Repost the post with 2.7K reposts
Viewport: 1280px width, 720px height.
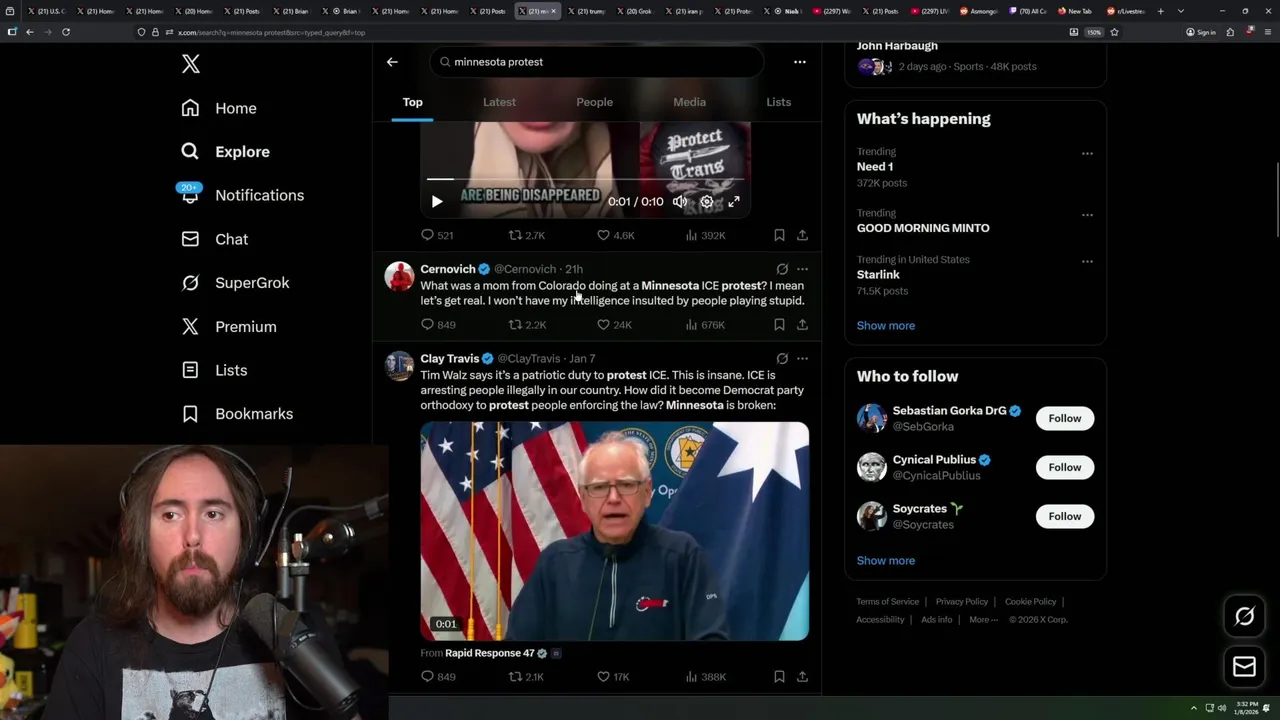click(x=527, y=235)
